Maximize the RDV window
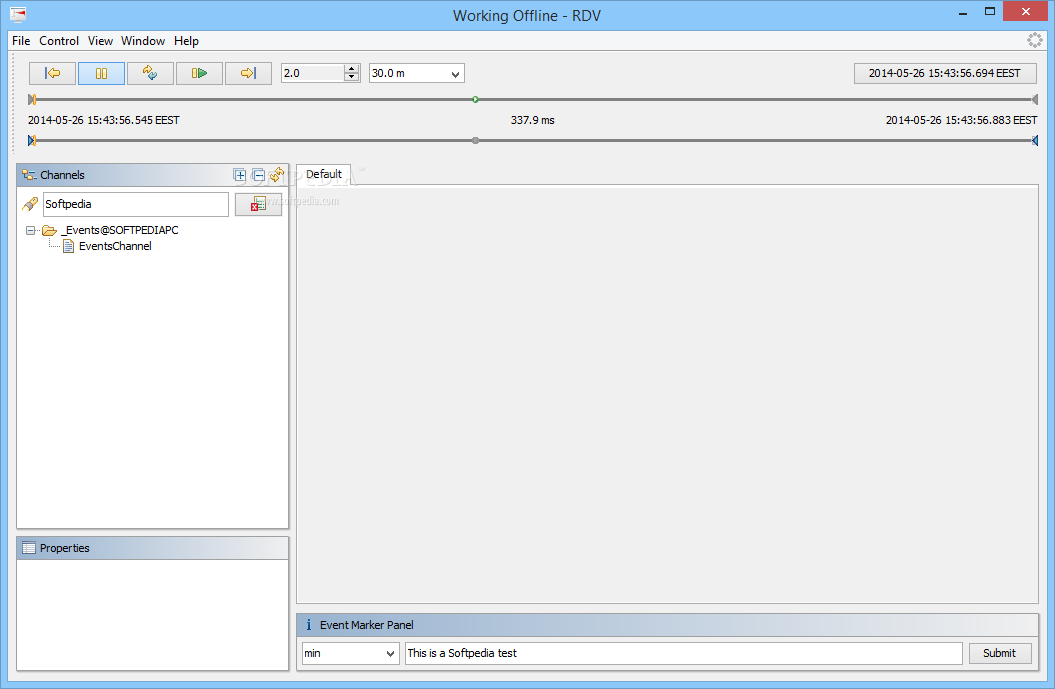The height and width of the screenshot is (689, 1055). tap(990, 11)
